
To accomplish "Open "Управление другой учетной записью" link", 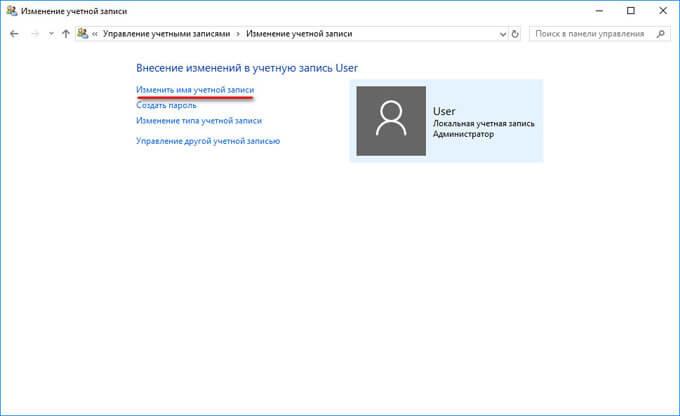I will coord(208,141).
